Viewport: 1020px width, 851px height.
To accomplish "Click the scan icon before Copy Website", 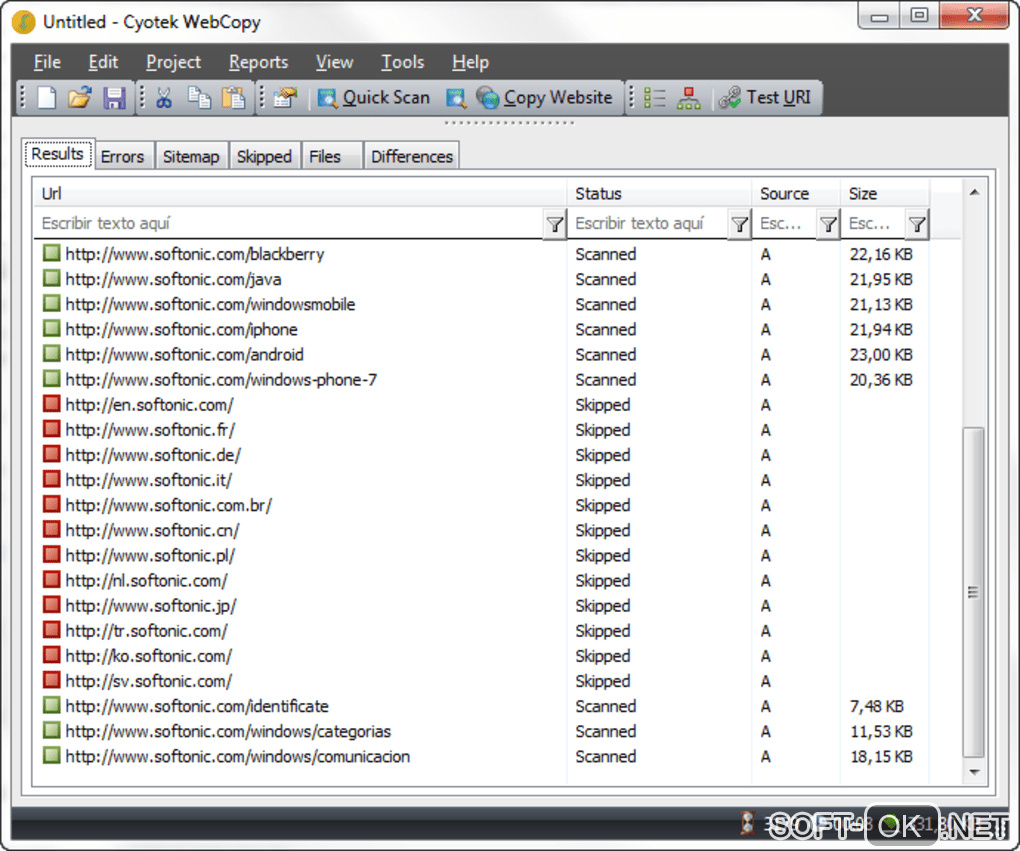I will point(456,98).
